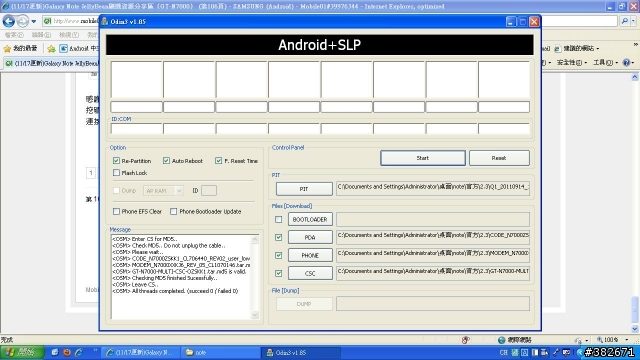The height and width of the screenshot is (360, 640).
Task: Open the Windows Start menu
Action: click(x=22, y=352)
